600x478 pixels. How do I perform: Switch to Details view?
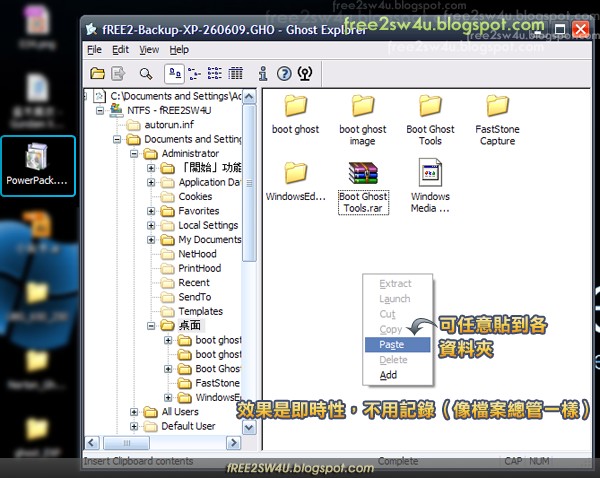click(235, 73)
